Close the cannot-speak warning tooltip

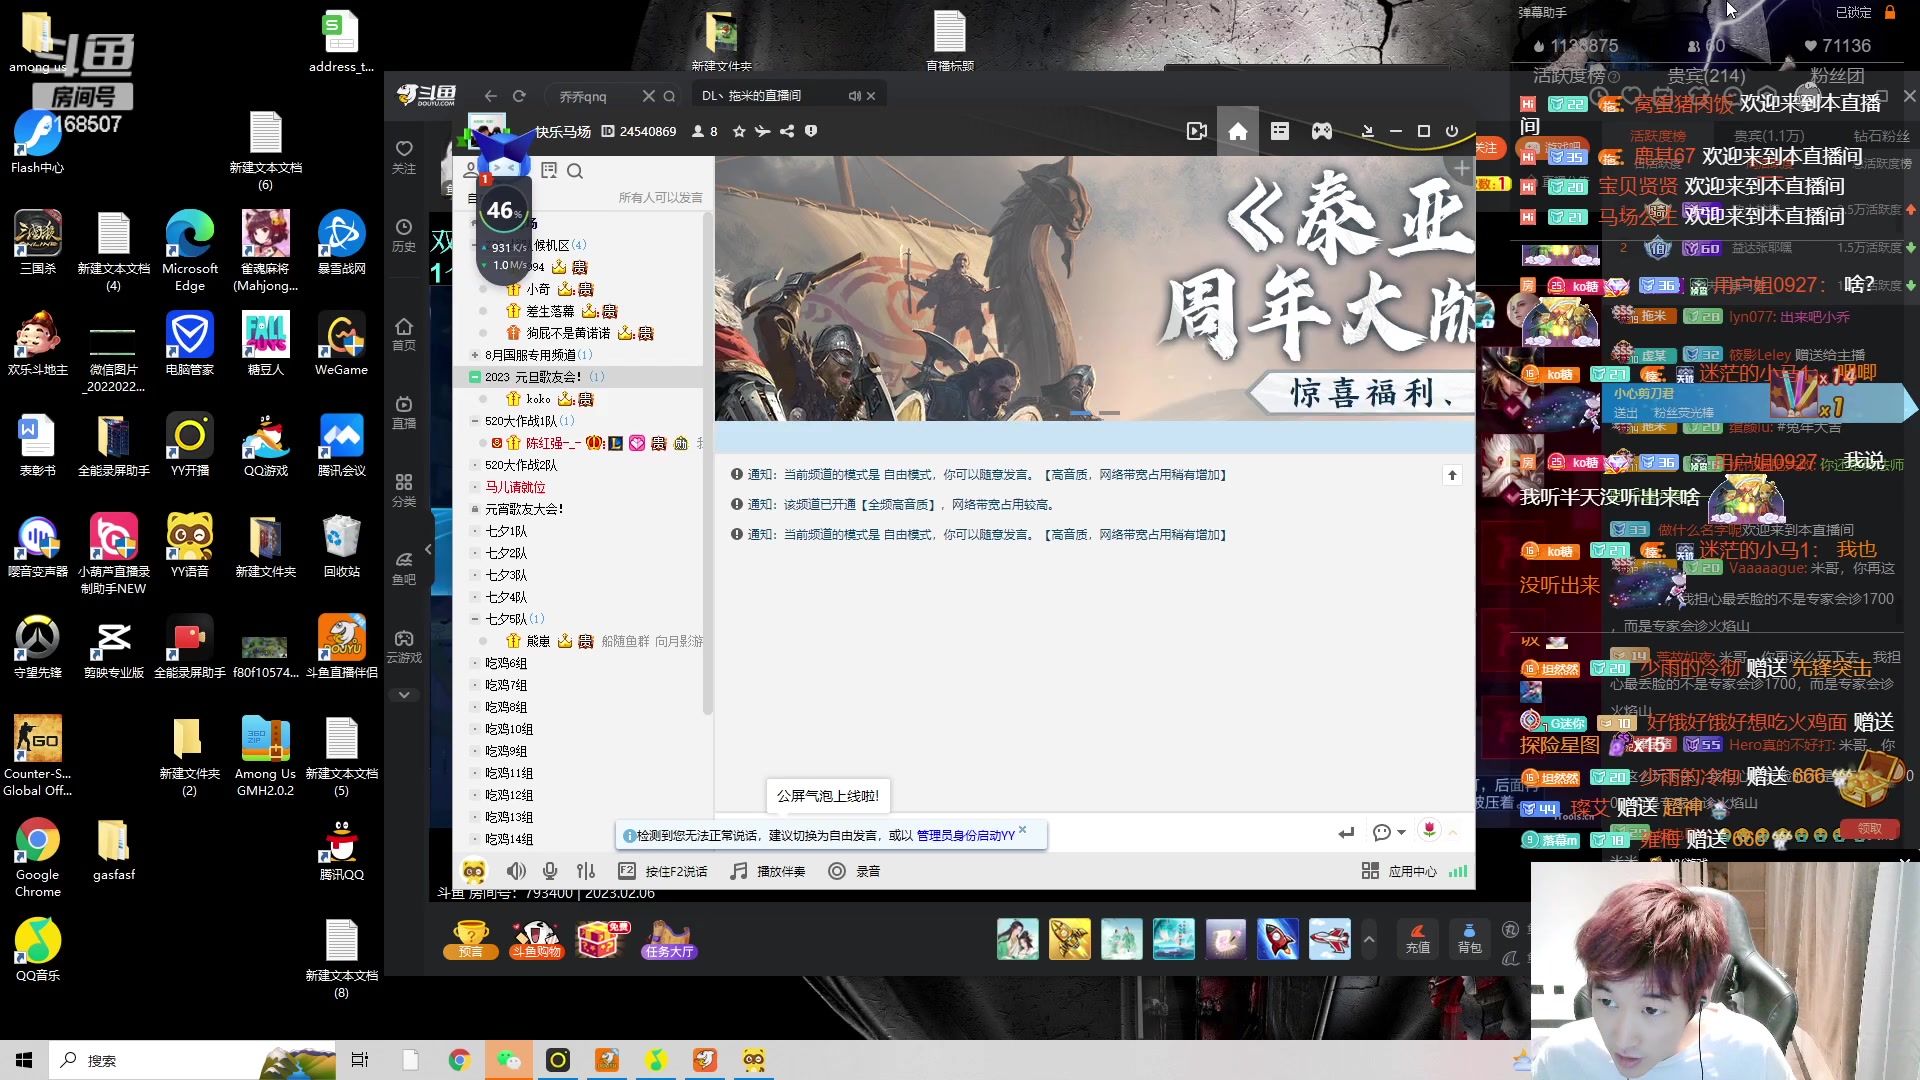(1022, 829)
